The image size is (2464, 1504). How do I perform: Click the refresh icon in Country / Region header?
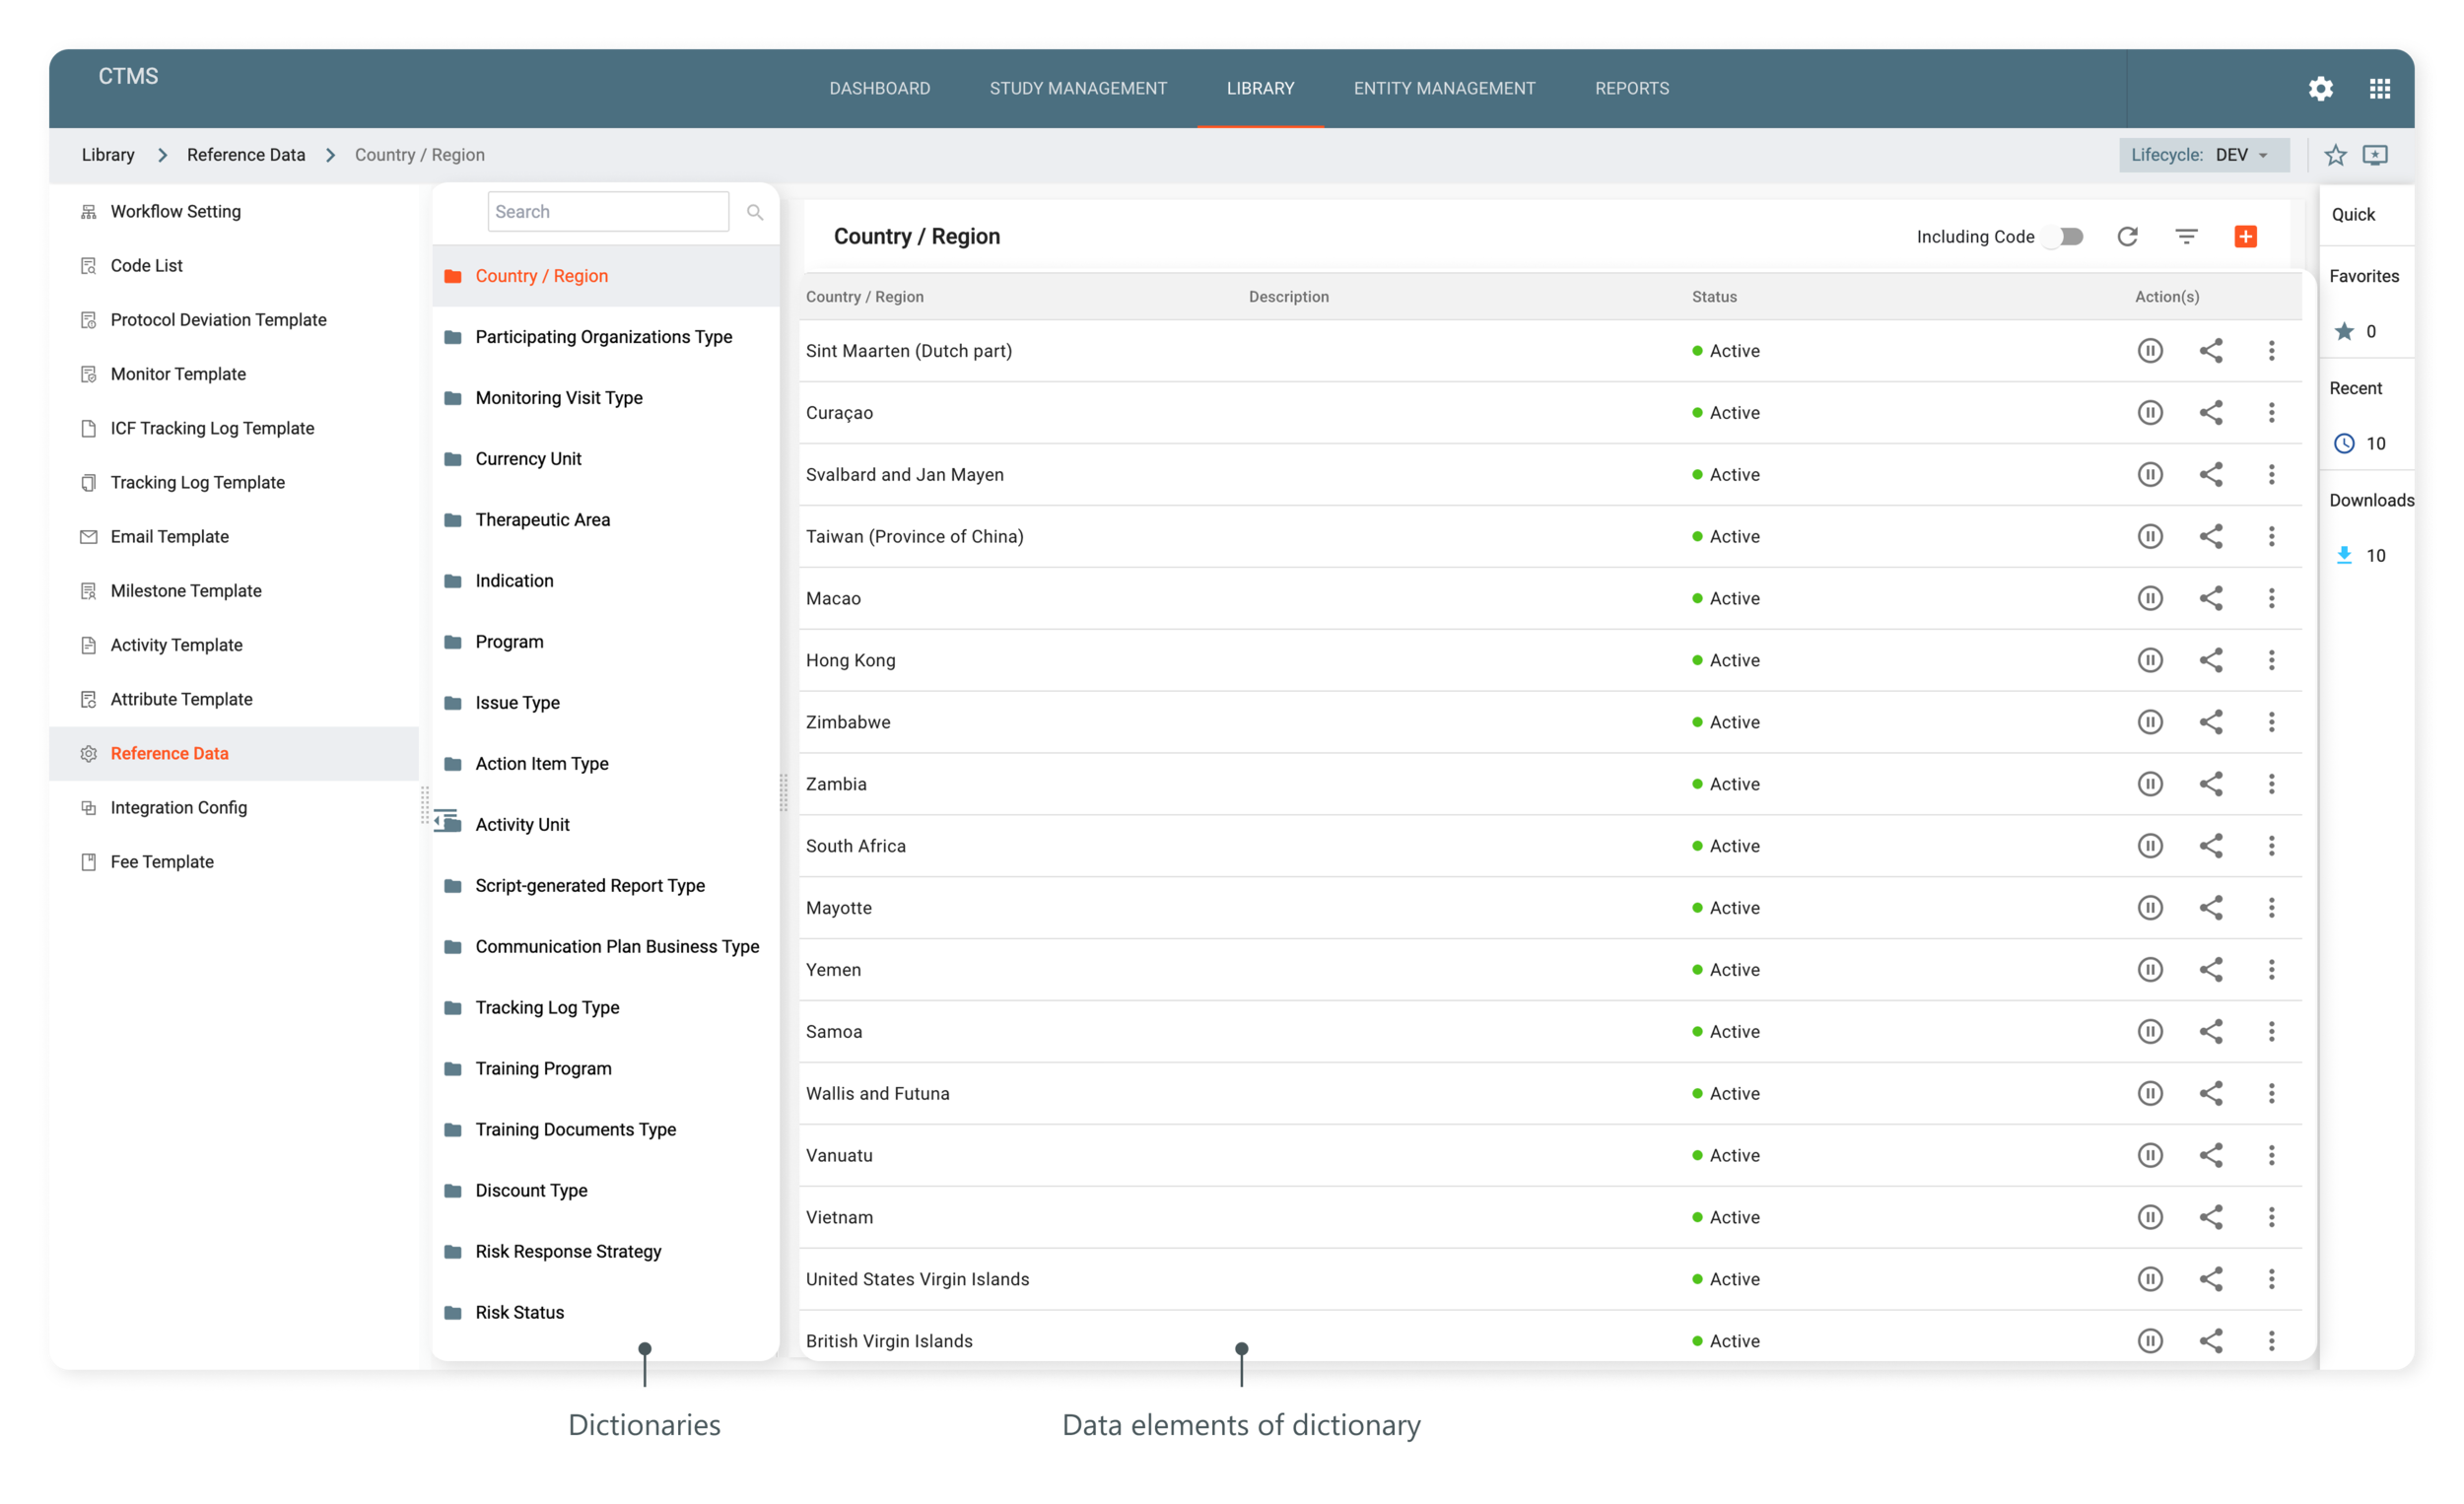coord(2127,236)
